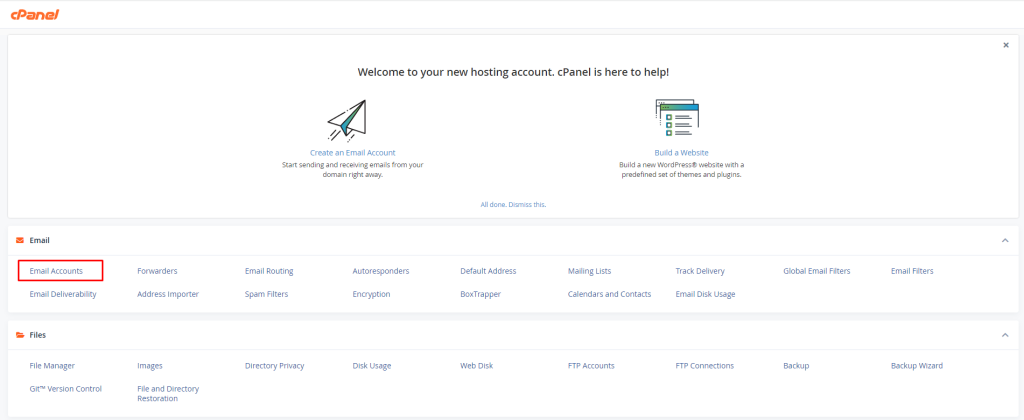Open Calendars and Contacts
Screen dimensions: 1024x420
(609, 294)
